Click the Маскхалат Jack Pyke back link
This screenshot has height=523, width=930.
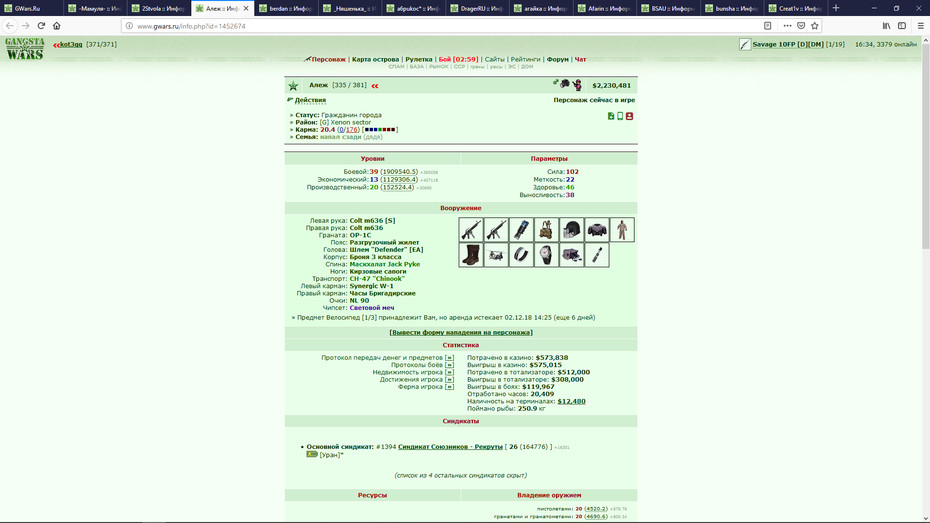(384, 264)
